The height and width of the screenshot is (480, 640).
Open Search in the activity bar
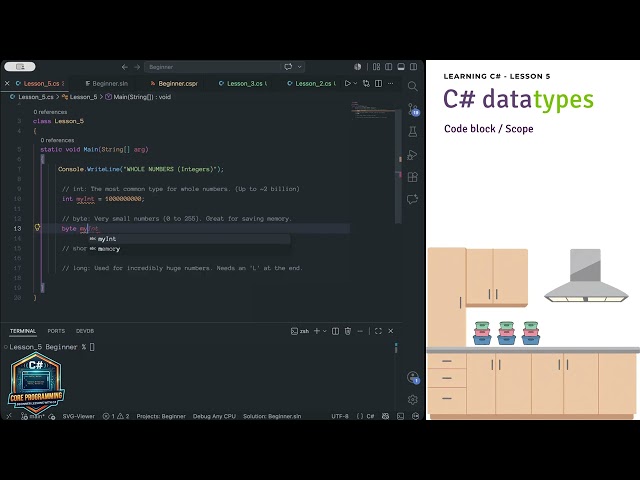pos(413,86)
